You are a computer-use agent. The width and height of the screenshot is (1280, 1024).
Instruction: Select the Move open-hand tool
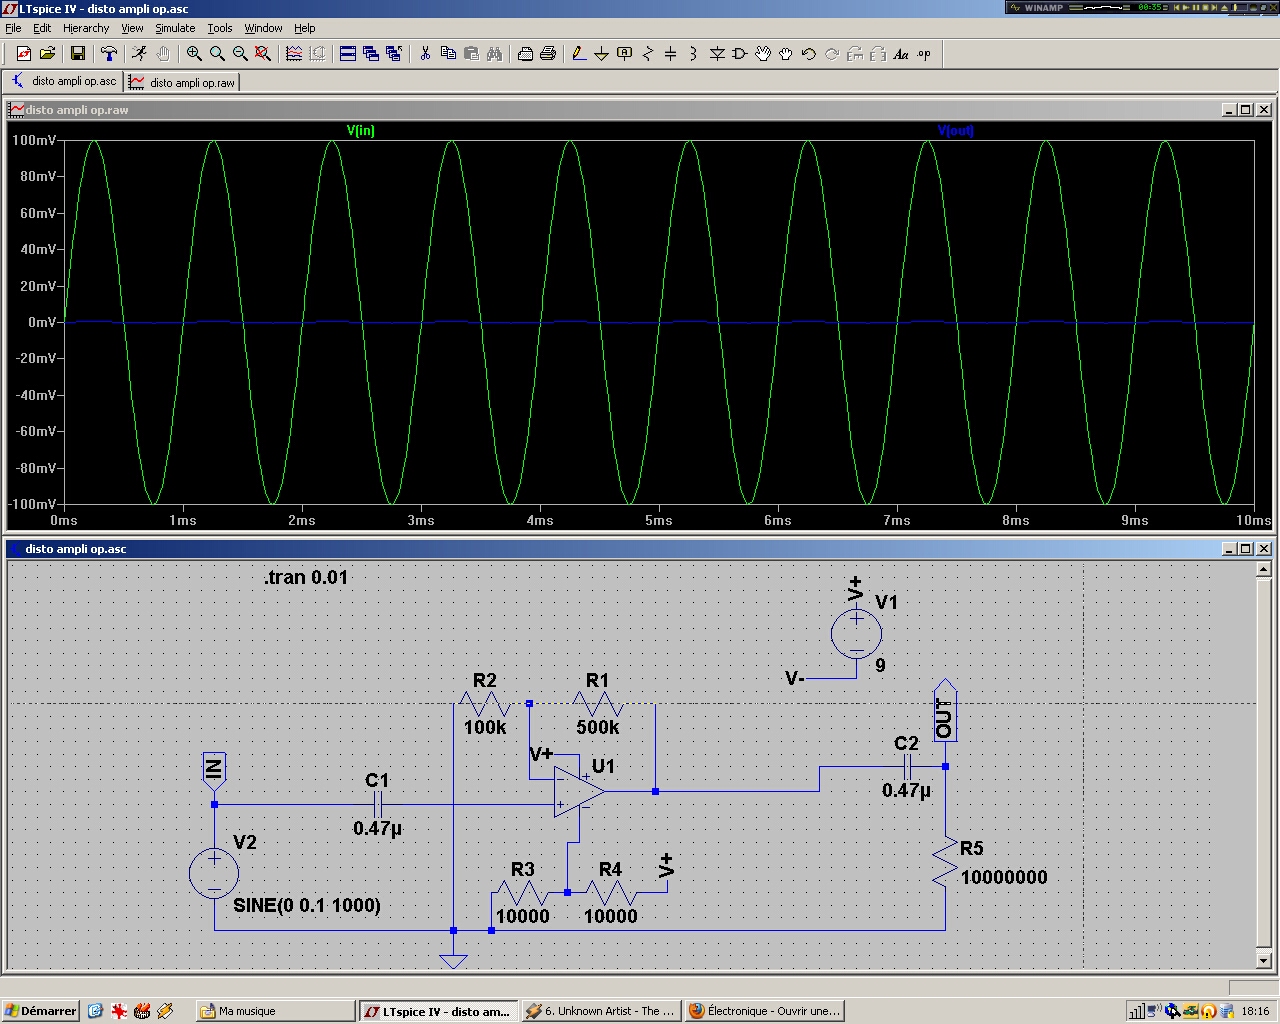[763, 54]
